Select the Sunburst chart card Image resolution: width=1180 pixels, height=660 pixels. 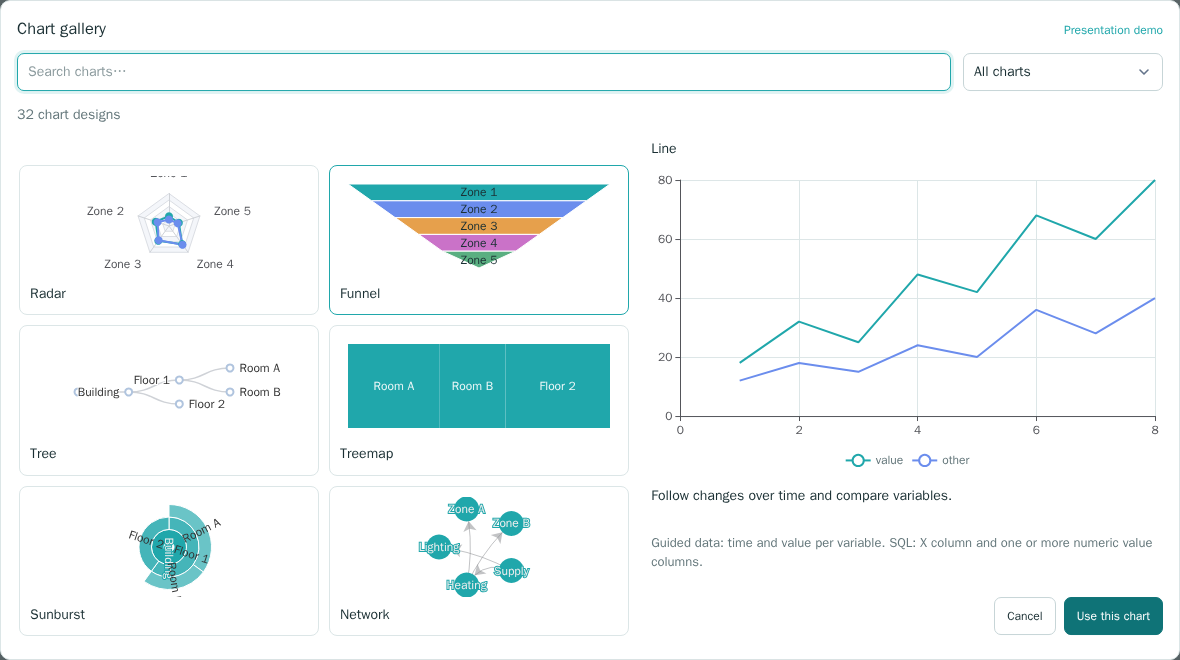coord(169,561)
